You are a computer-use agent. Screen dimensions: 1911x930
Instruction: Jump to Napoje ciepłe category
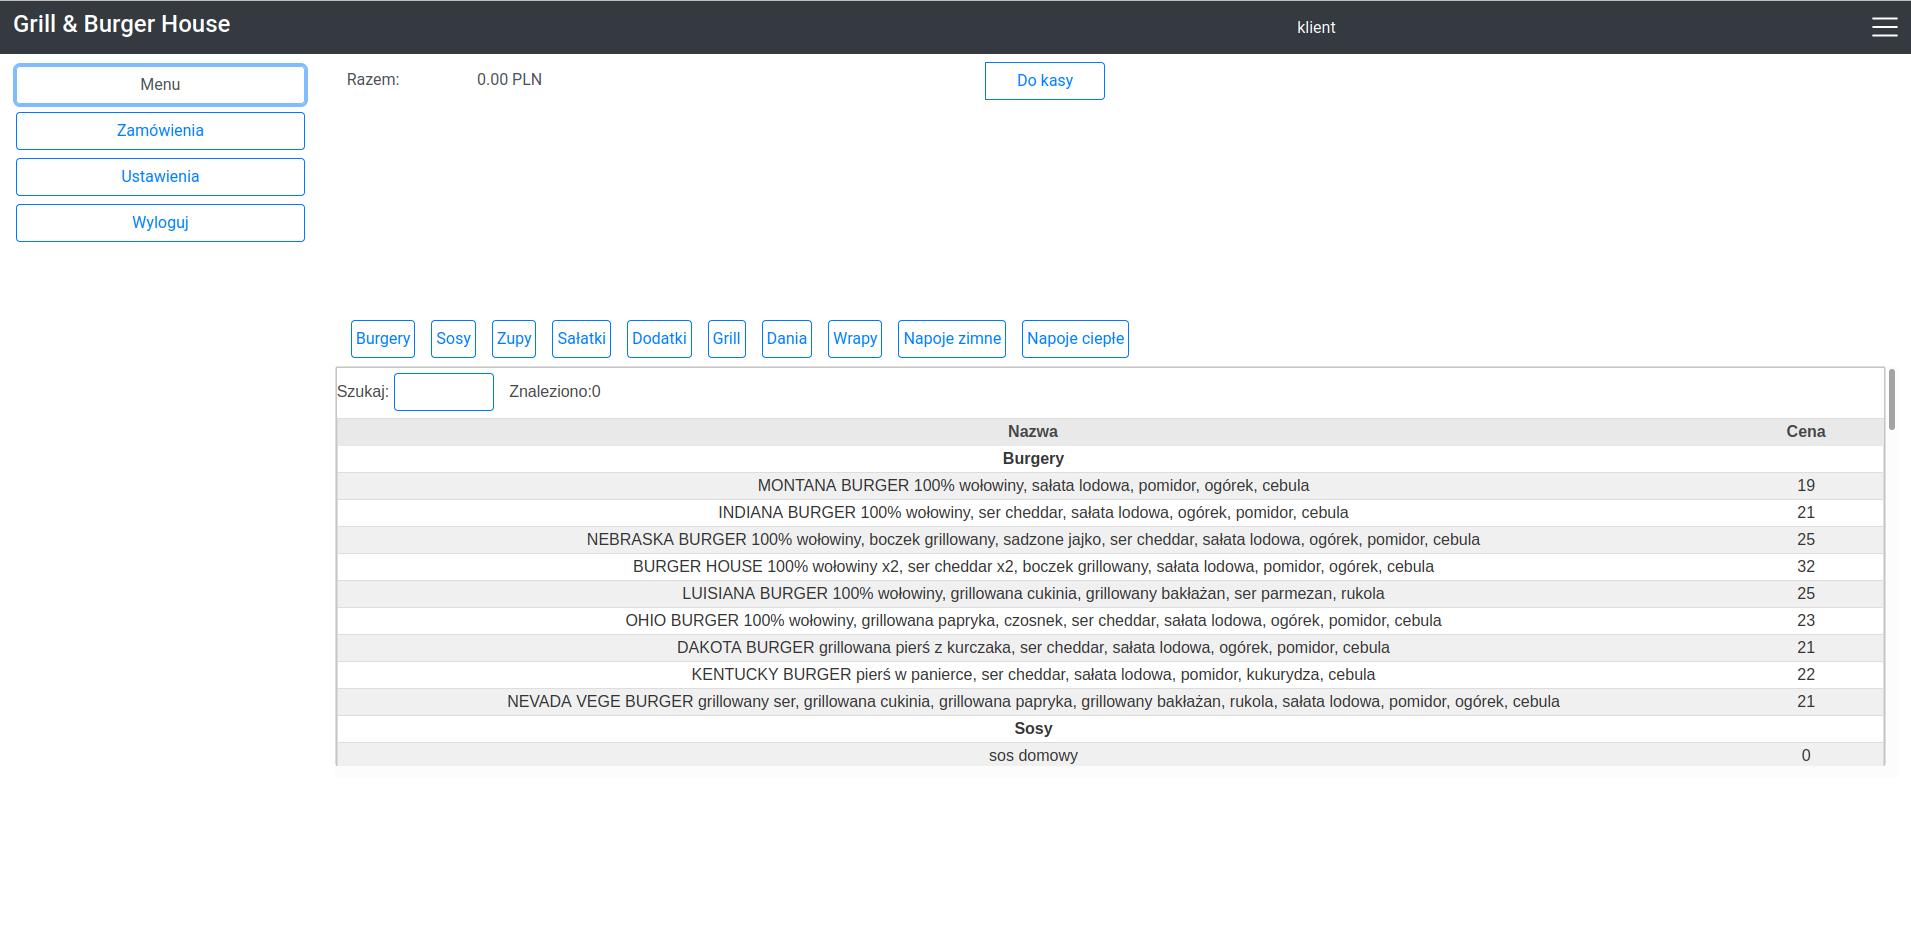tap(1075, 339)
